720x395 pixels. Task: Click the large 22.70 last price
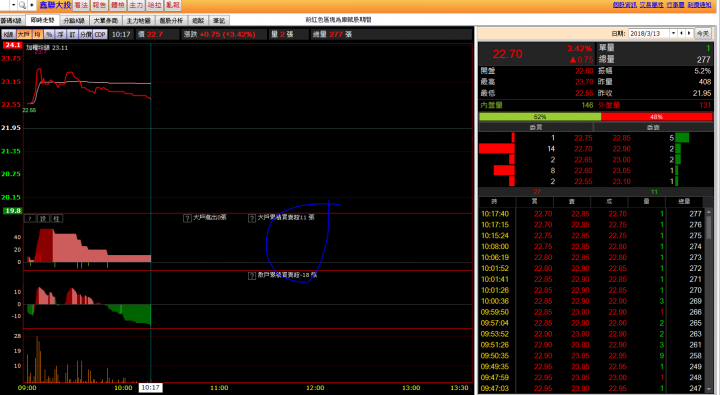point(507,54)
